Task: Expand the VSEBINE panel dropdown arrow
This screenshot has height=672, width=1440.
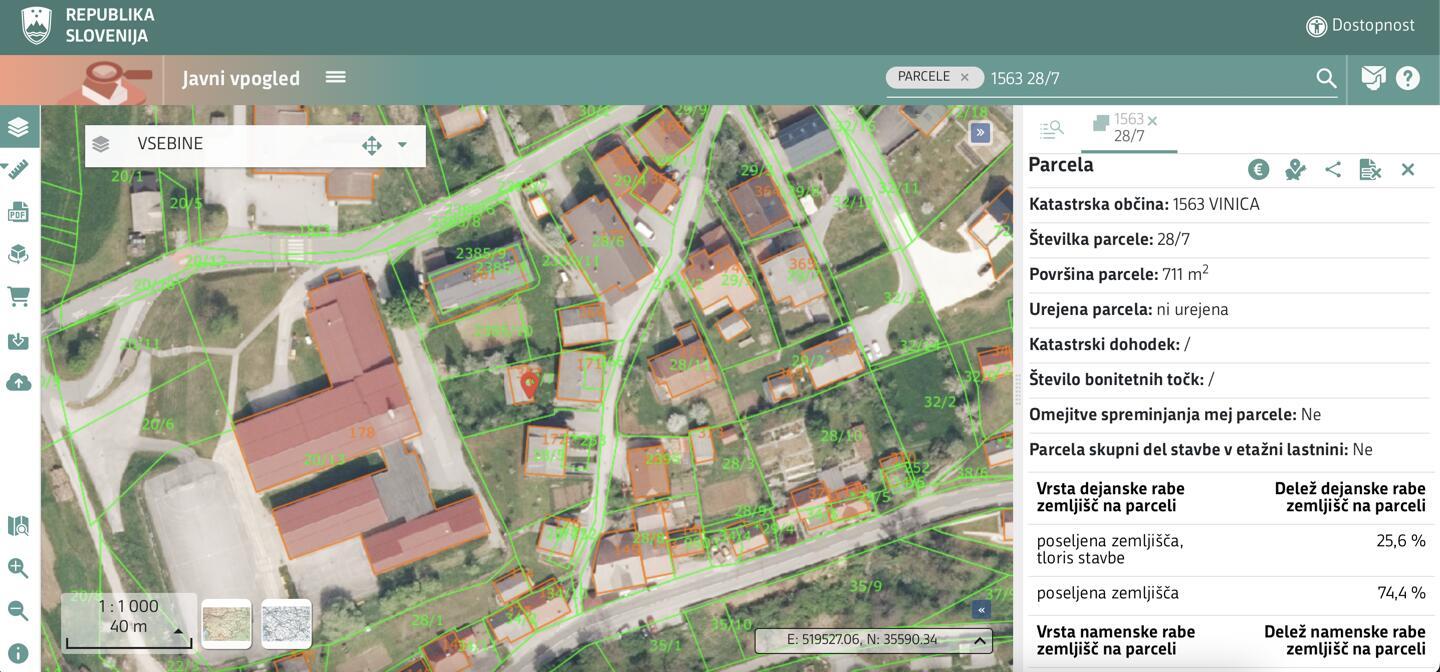Action: pyautogui.click(x=402, y=145)
